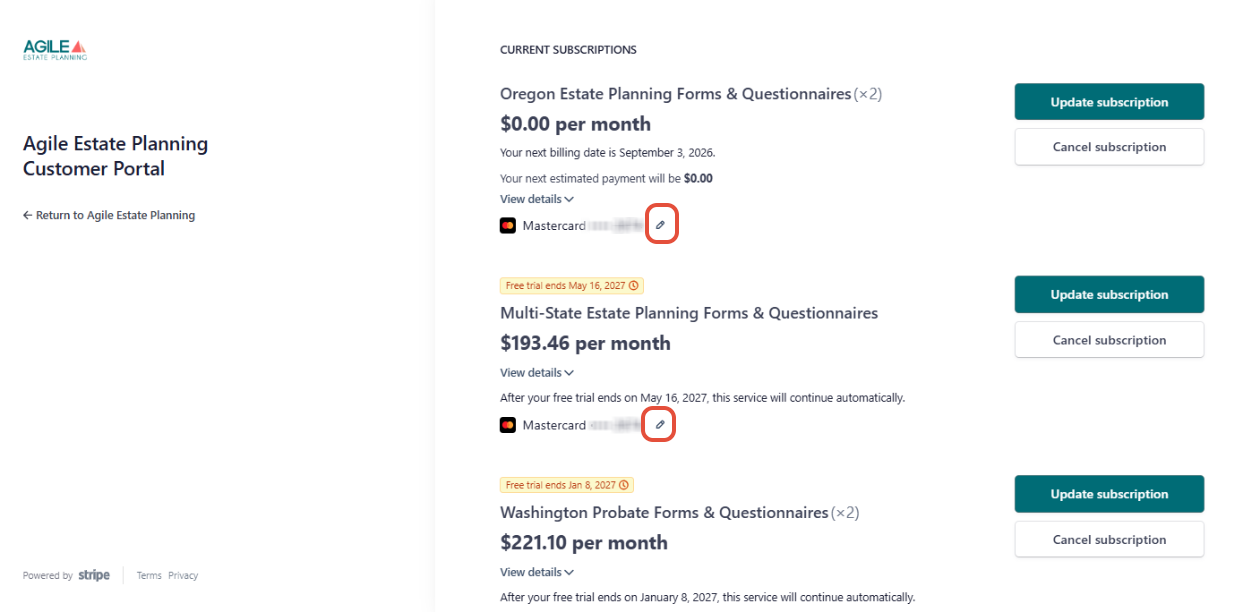Edit Mastercard for Oregon Estate Planning subscription
1243x612 pixels.
(x=660, y=225)
